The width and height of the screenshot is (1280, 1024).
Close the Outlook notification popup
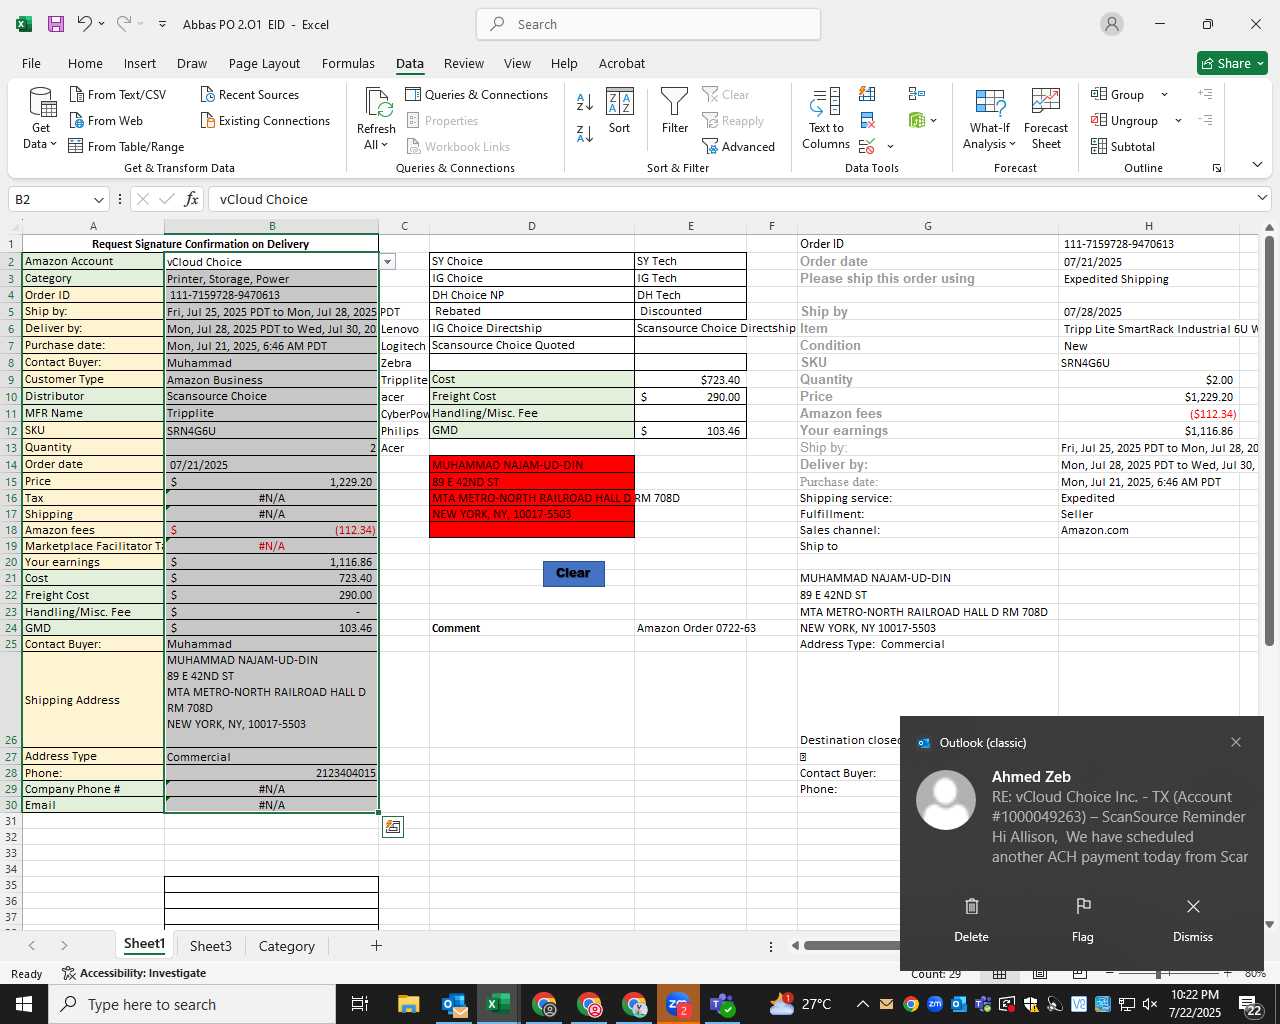[x=1236, y=742]
